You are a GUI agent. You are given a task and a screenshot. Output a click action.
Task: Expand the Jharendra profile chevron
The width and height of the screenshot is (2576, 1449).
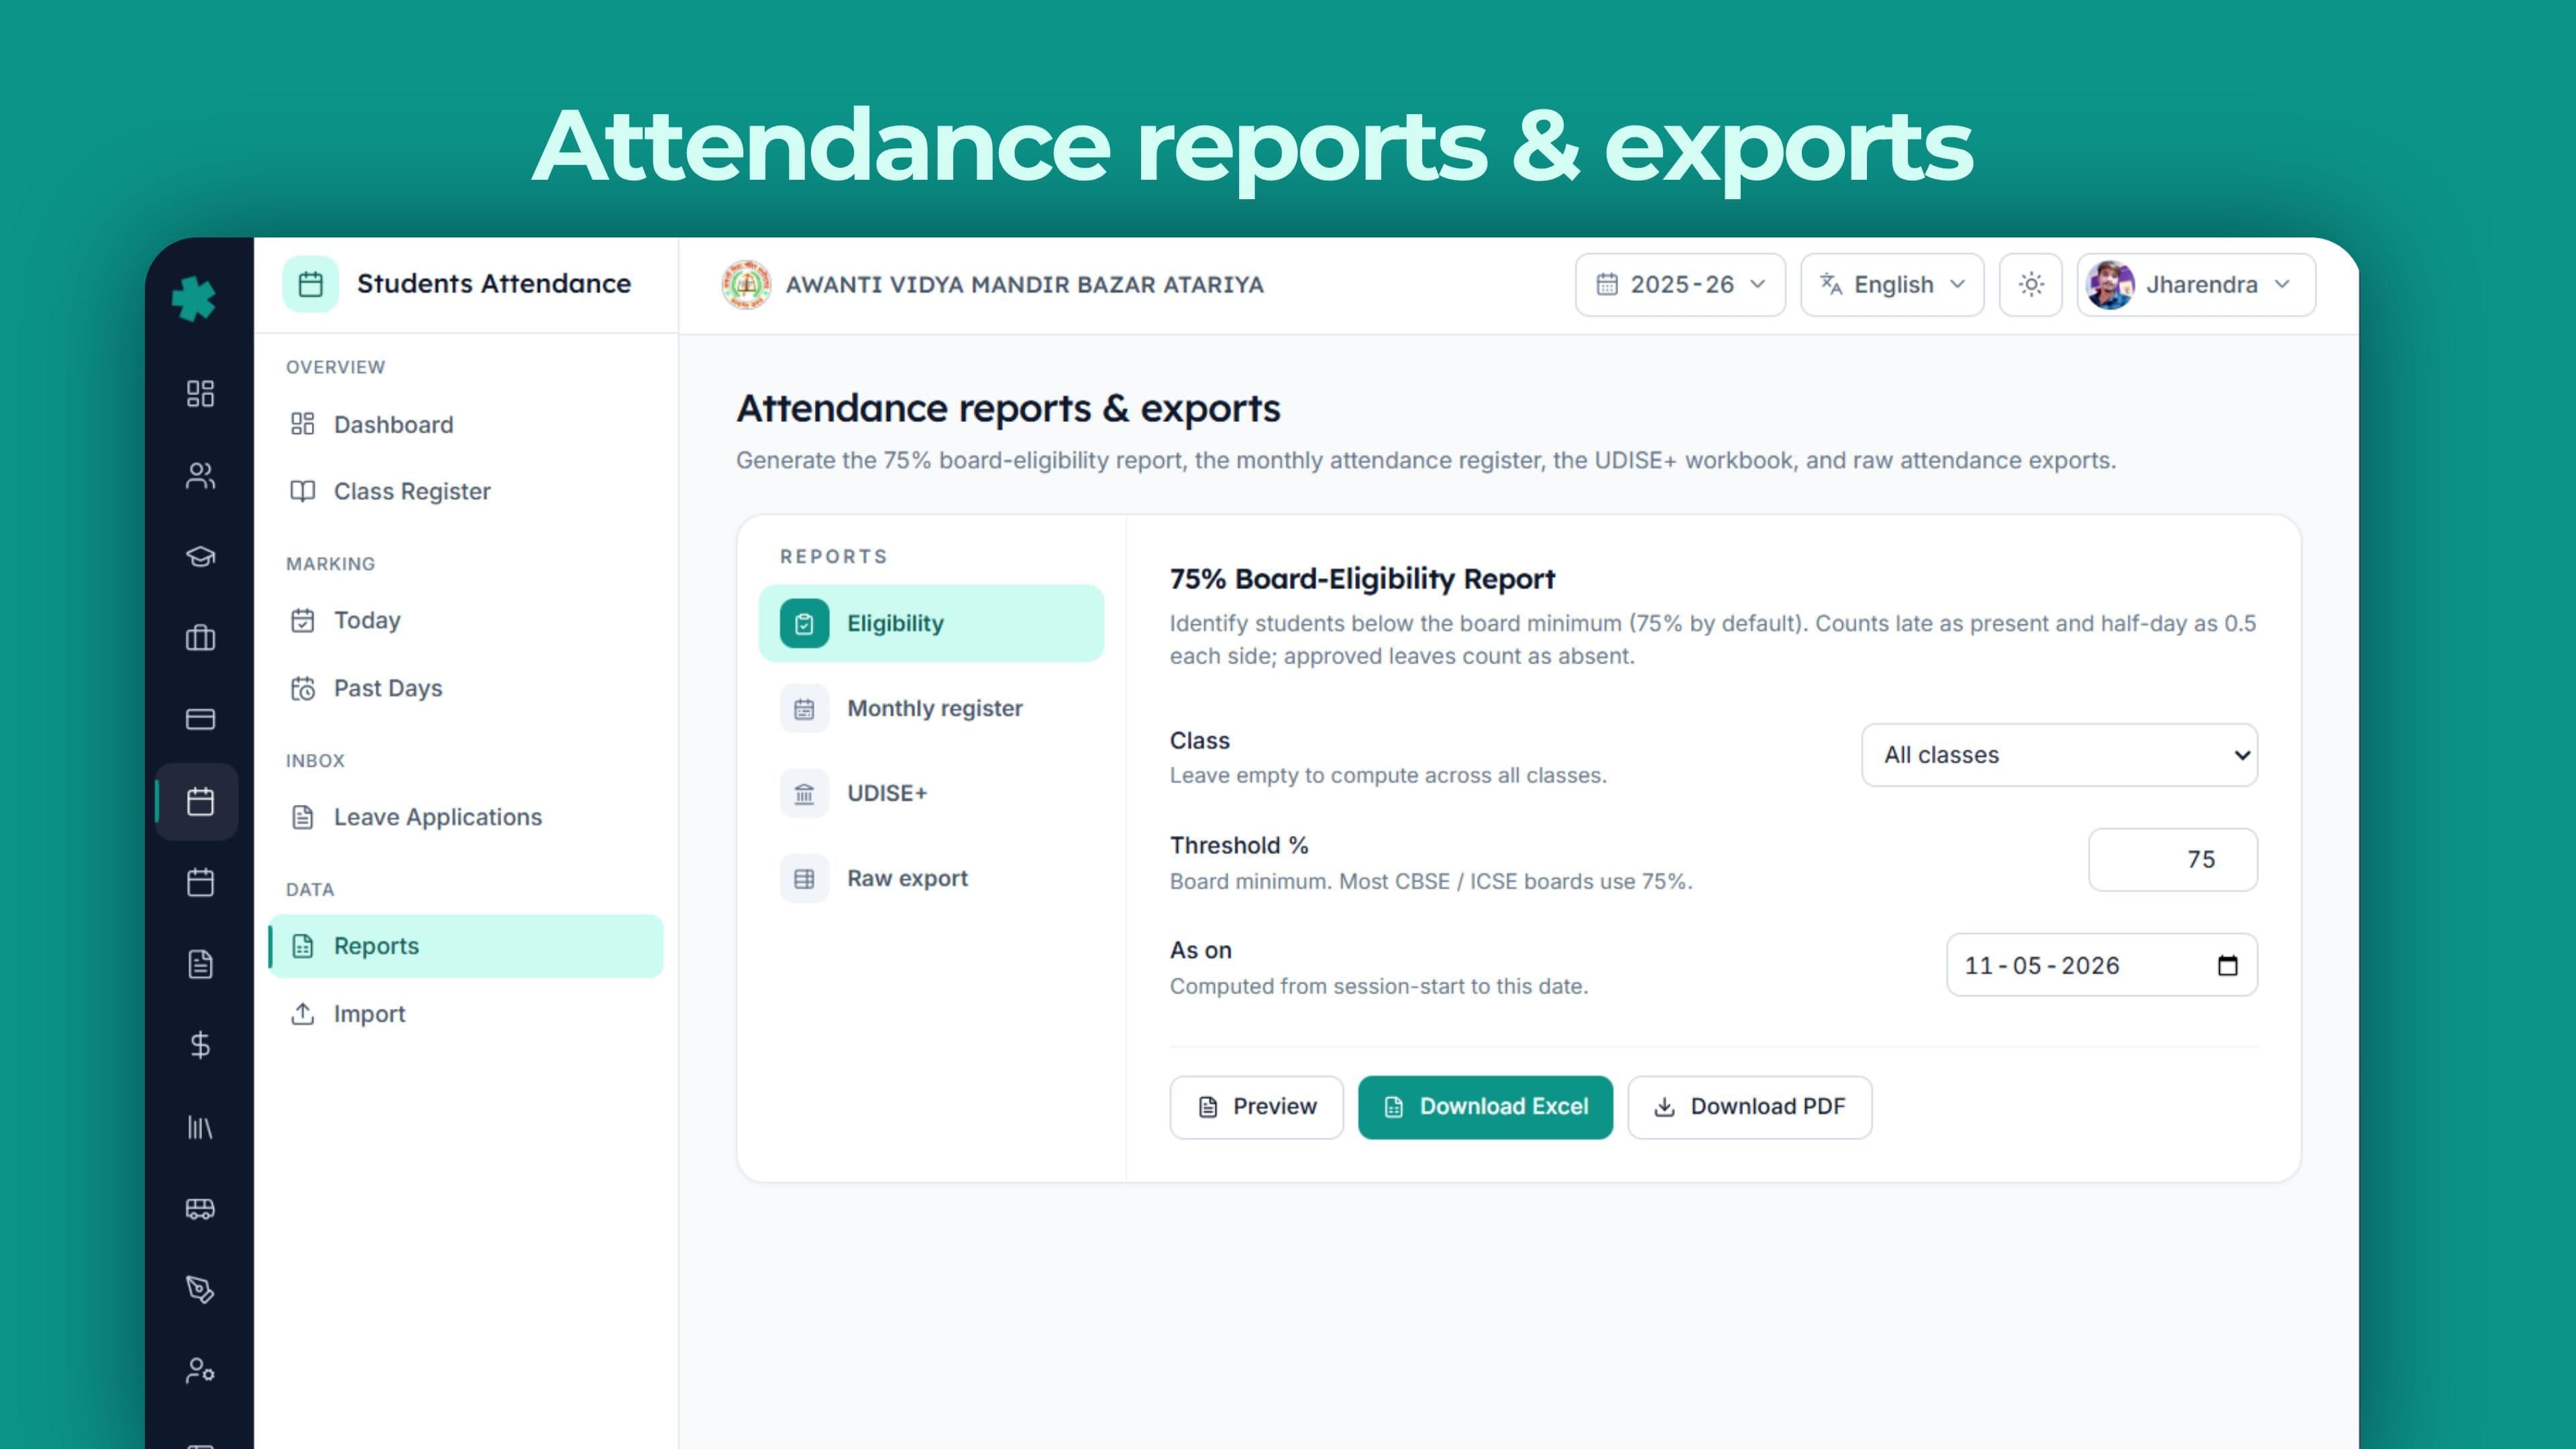(2282, 284)
